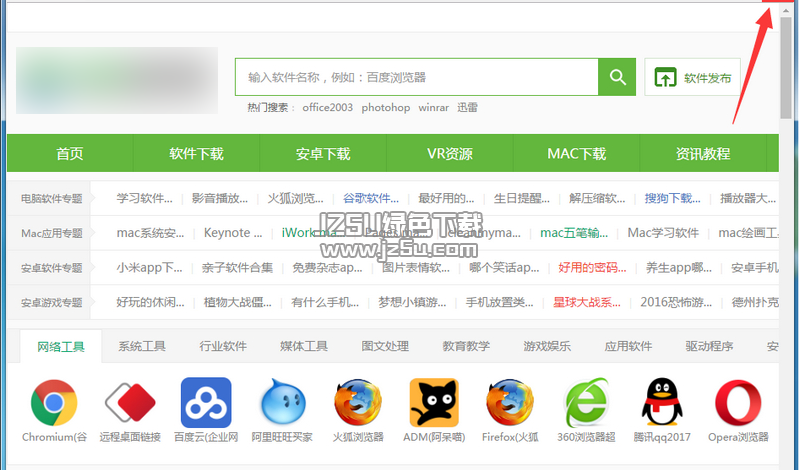This screenshot has height=470, width=799.
Task: Open the 360浏览器 icon
Action: tap(586, 403)
